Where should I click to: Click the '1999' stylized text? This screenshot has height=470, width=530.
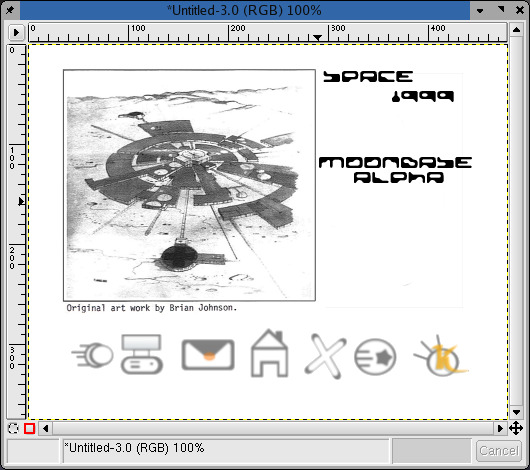pyautogui.click(x=423, y=96)
